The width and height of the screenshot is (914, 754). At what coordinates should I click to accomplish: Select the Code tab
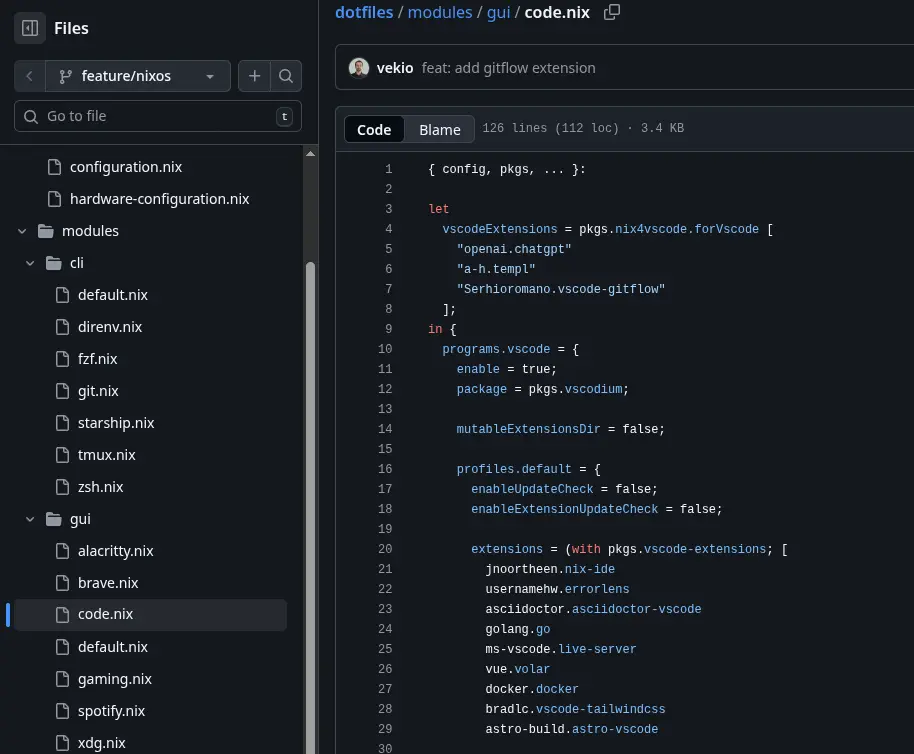[x=374, y=128]
